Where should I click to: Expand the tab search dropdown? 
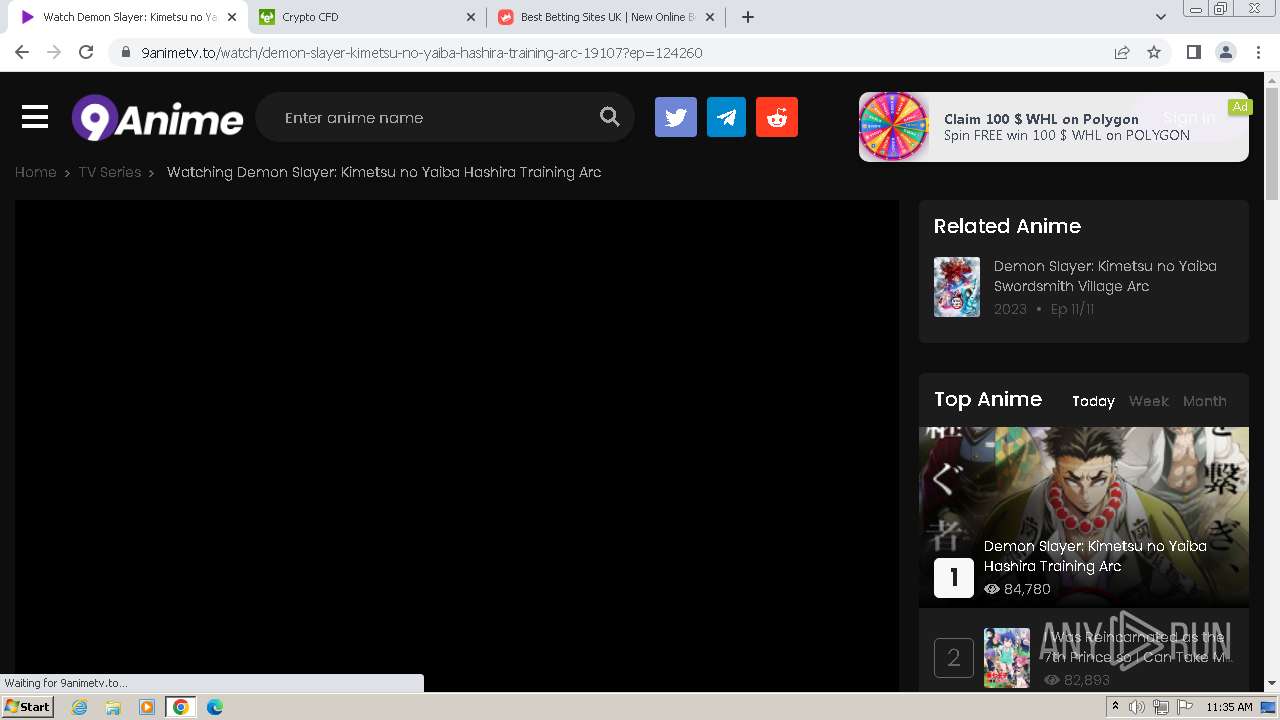(1161, 17)
